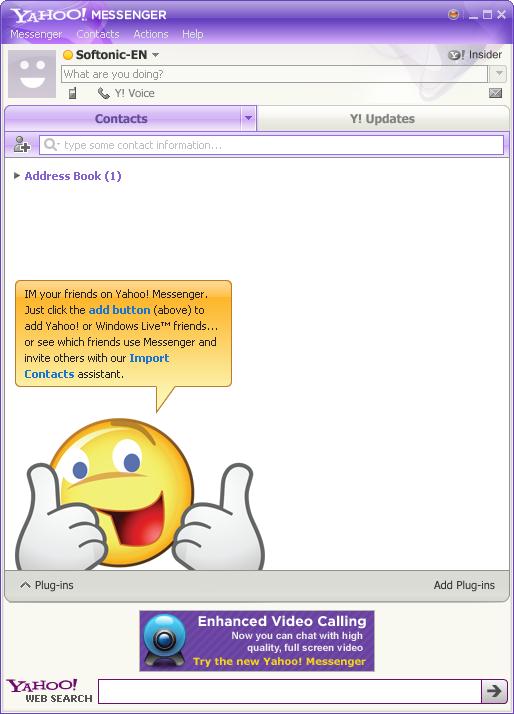The image size is (514, 714).
Task: Click the user avatar picture
Action: [32, 74]
